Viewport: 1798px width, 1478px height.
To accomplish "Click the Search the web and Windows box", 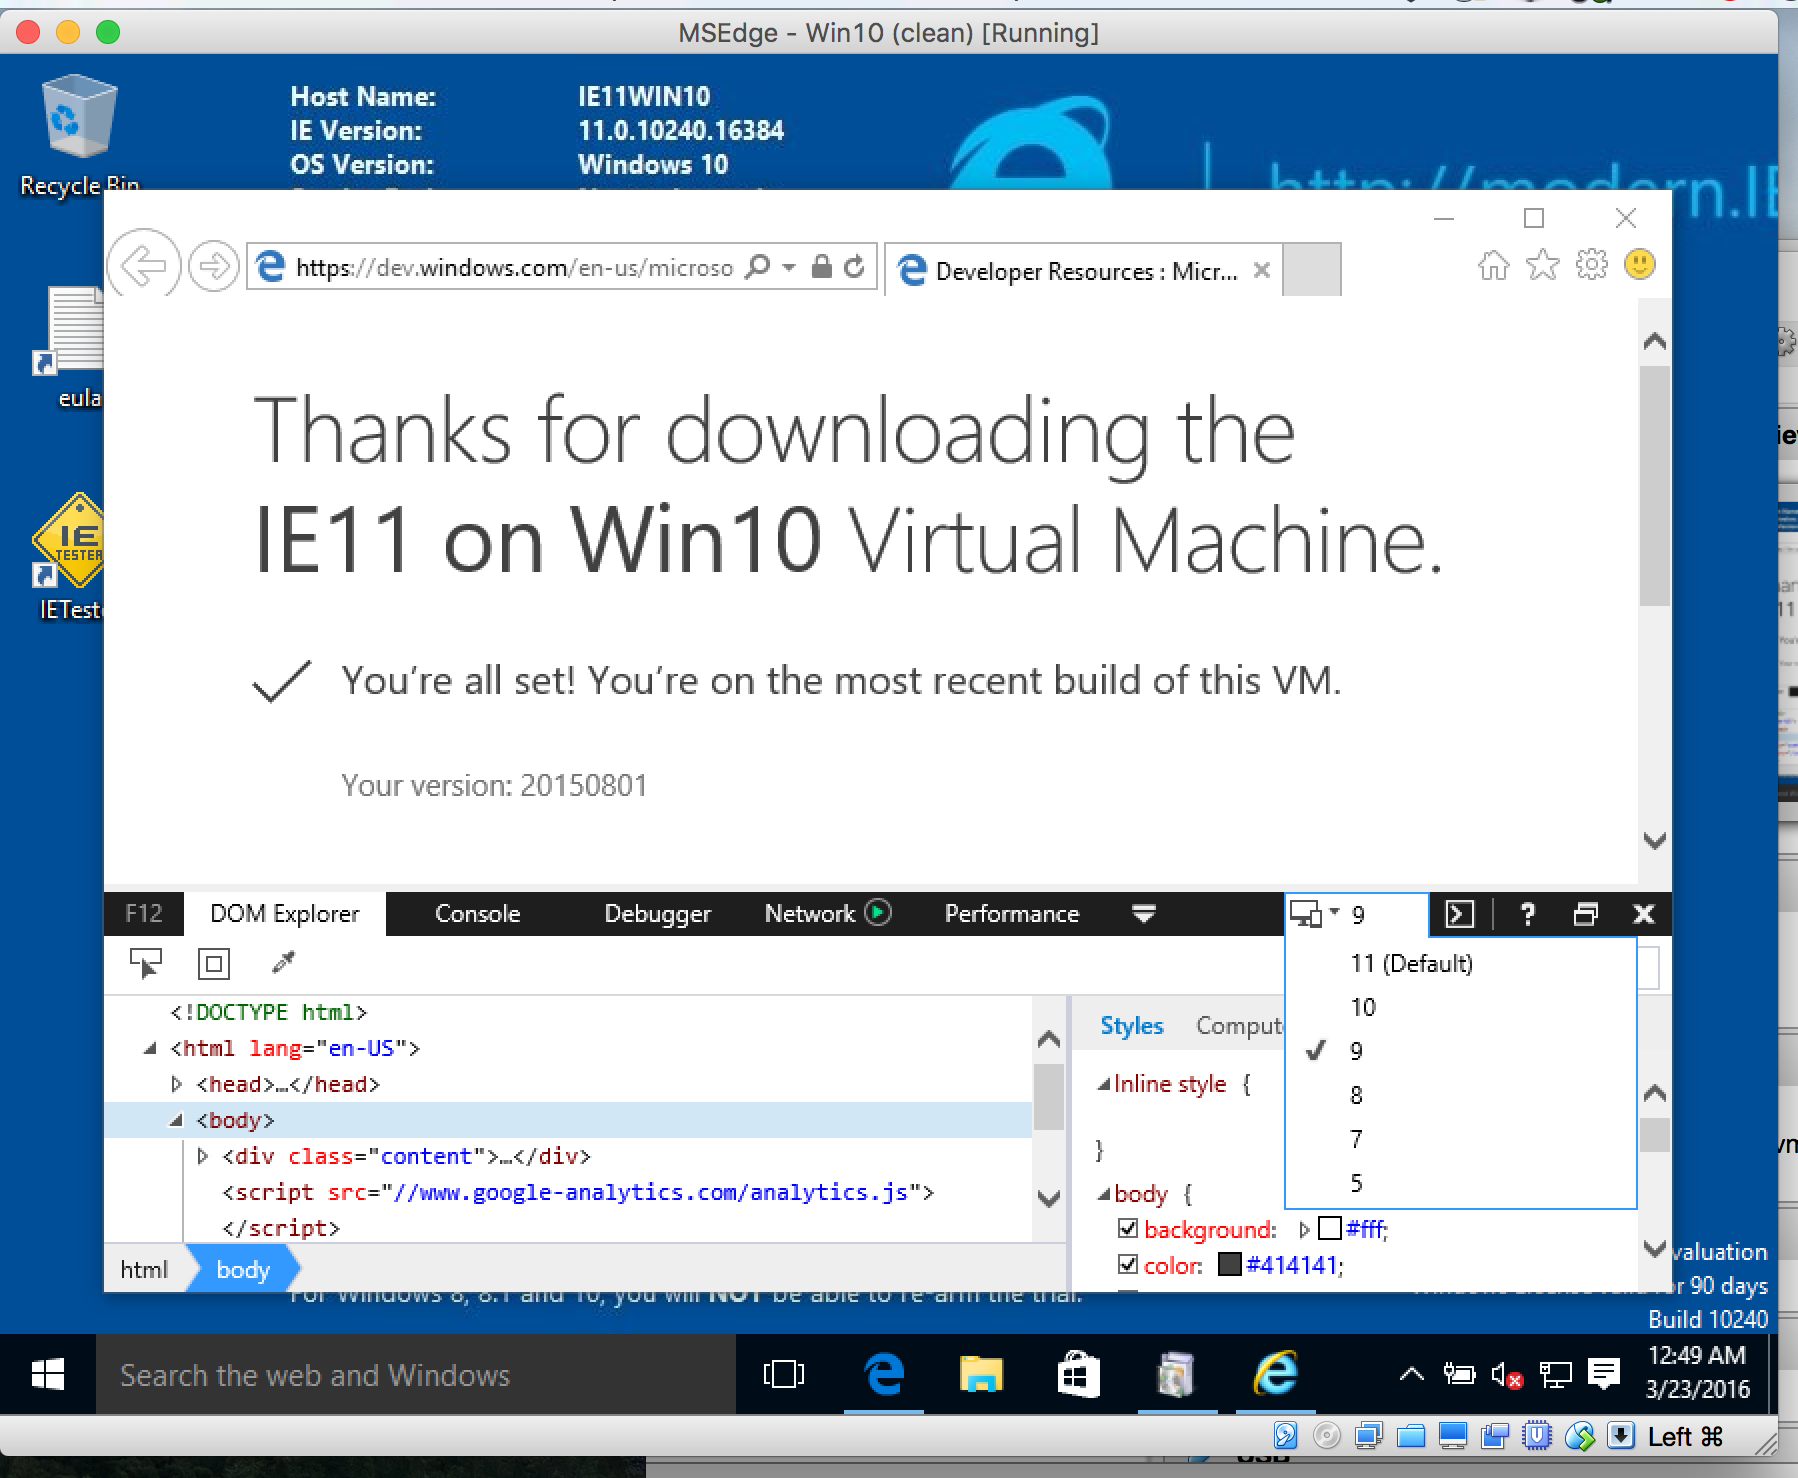I will coord(416,1375).
